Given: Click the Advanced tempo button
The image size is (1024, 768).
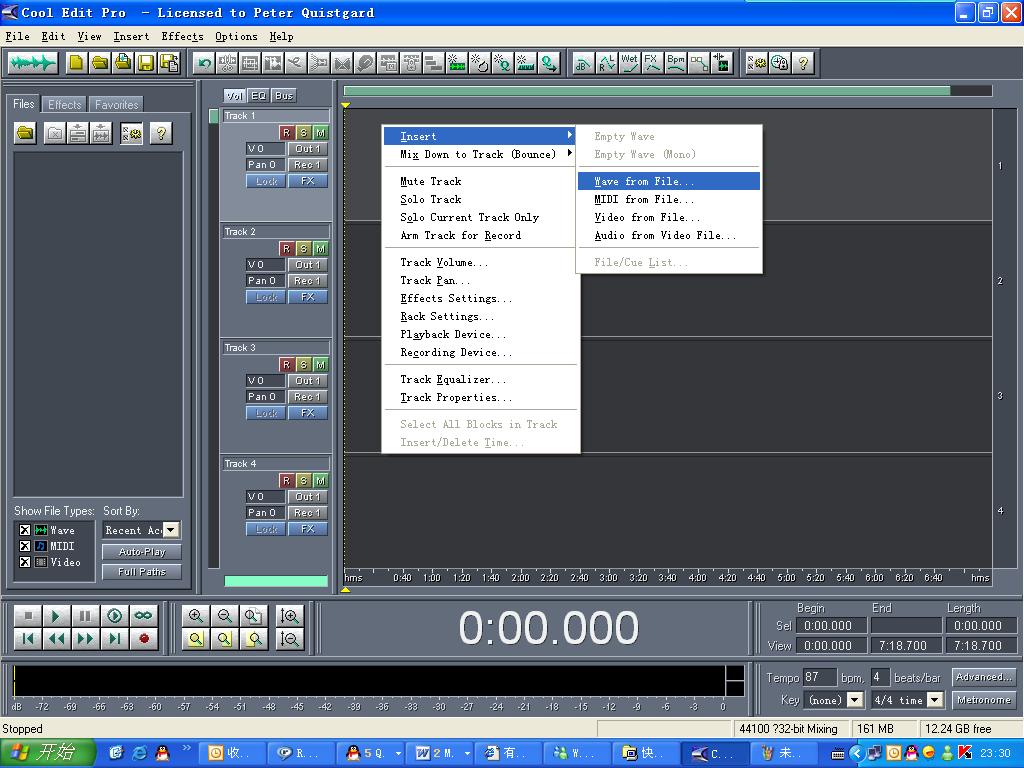Looking at the screenshot, I should (x=984, y=677).
